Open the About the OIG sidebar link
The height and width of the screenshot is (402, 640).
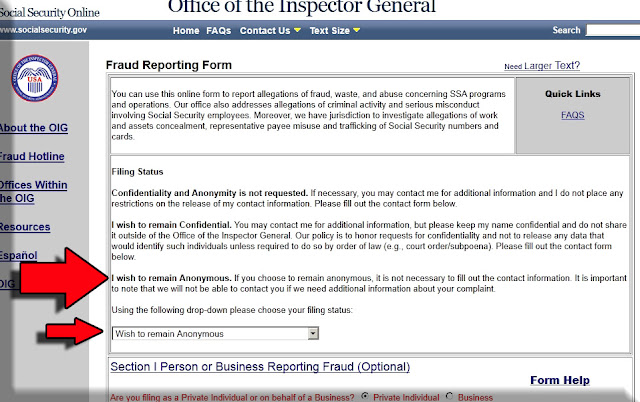(34, 128)
